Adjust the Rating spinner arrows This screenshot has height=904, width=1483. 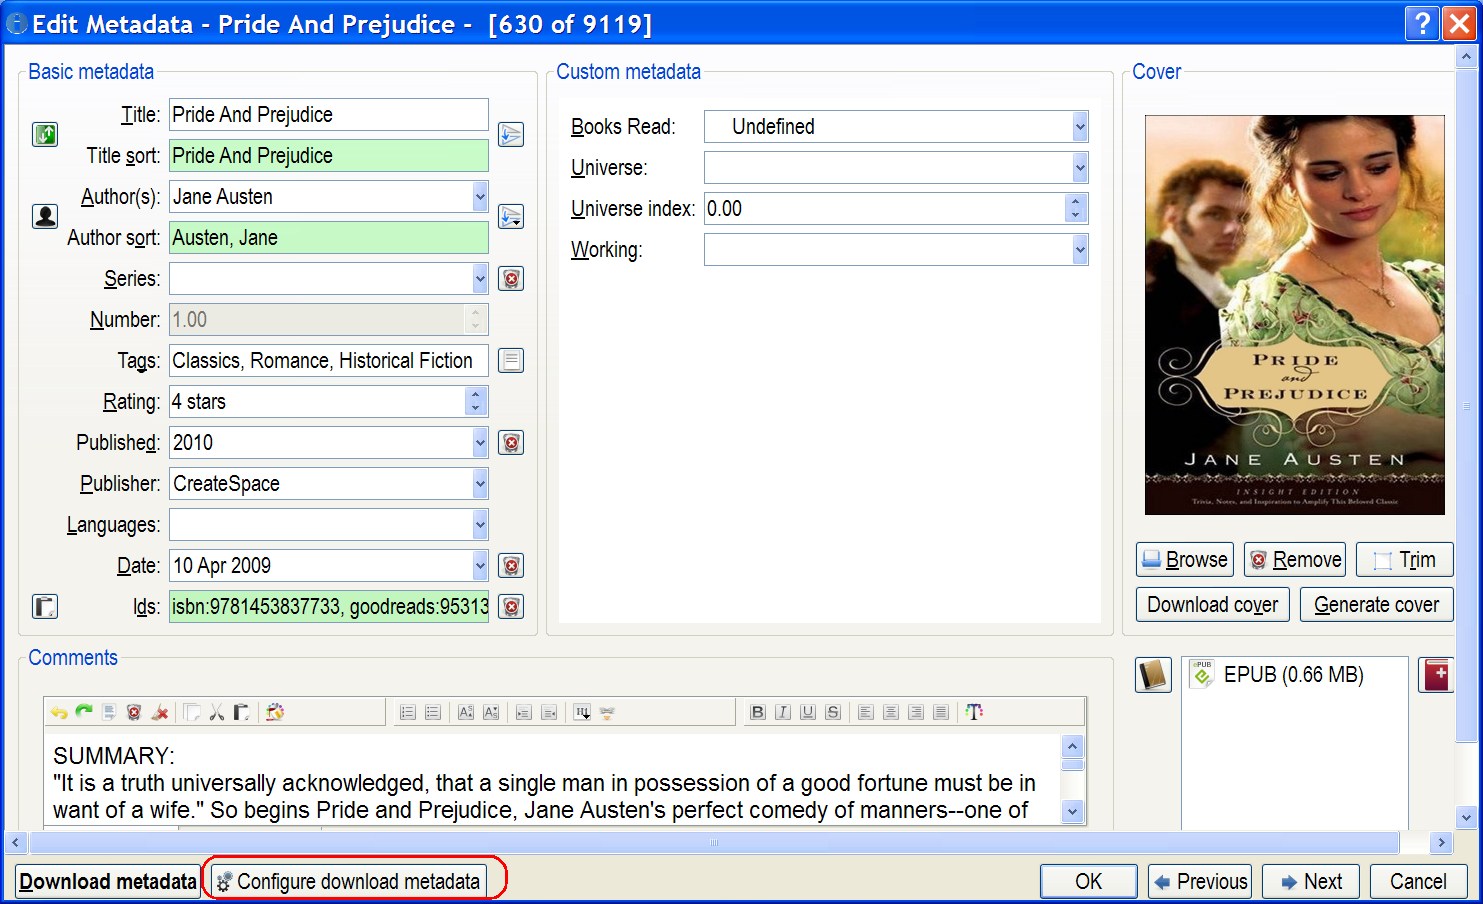(x=476, y=402)
